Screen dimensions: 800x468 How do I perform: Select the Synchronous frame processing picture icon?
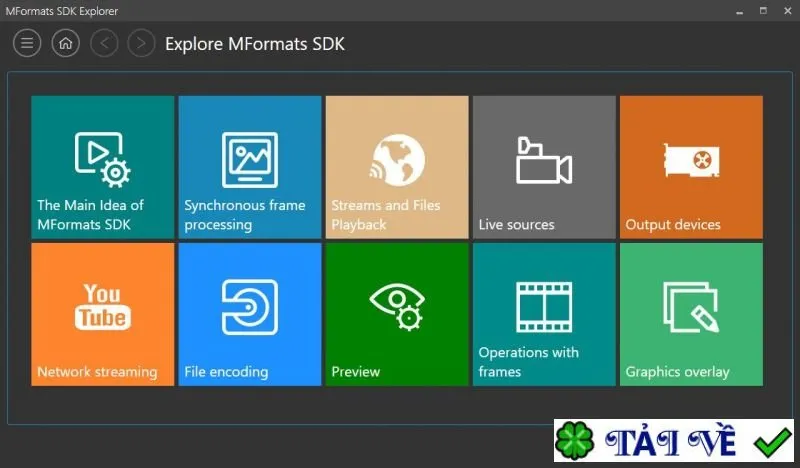[250, 160]
